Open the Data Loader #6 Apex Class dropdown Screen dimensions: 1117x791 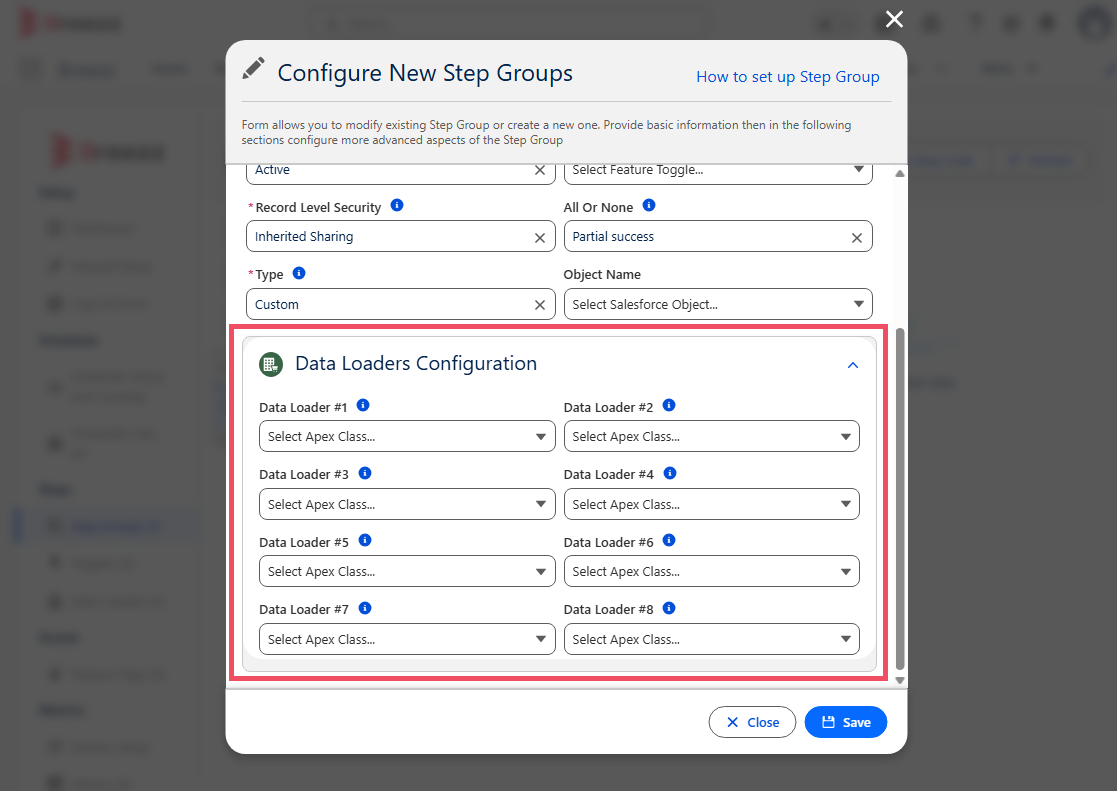point(712,572)
